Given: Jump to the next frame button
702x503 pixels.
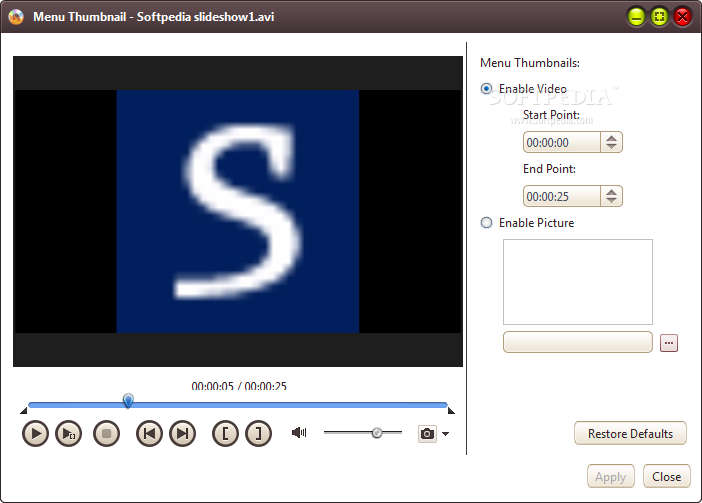Looking at the screenshot, I should tap(183, 434).
